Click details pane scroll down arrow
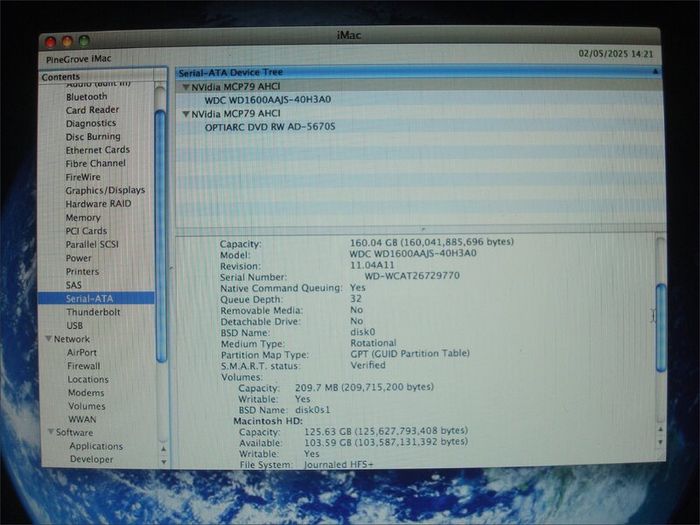Screen dimensions: 700x525 (661, 443)
